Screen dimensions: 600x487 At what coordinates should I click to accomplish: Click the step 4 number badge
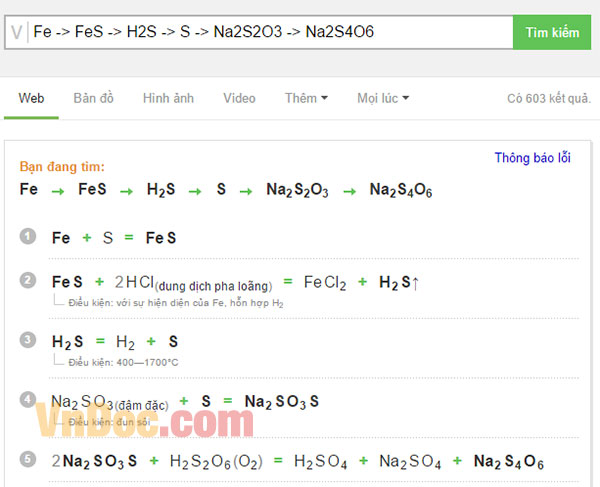[29, 400]
